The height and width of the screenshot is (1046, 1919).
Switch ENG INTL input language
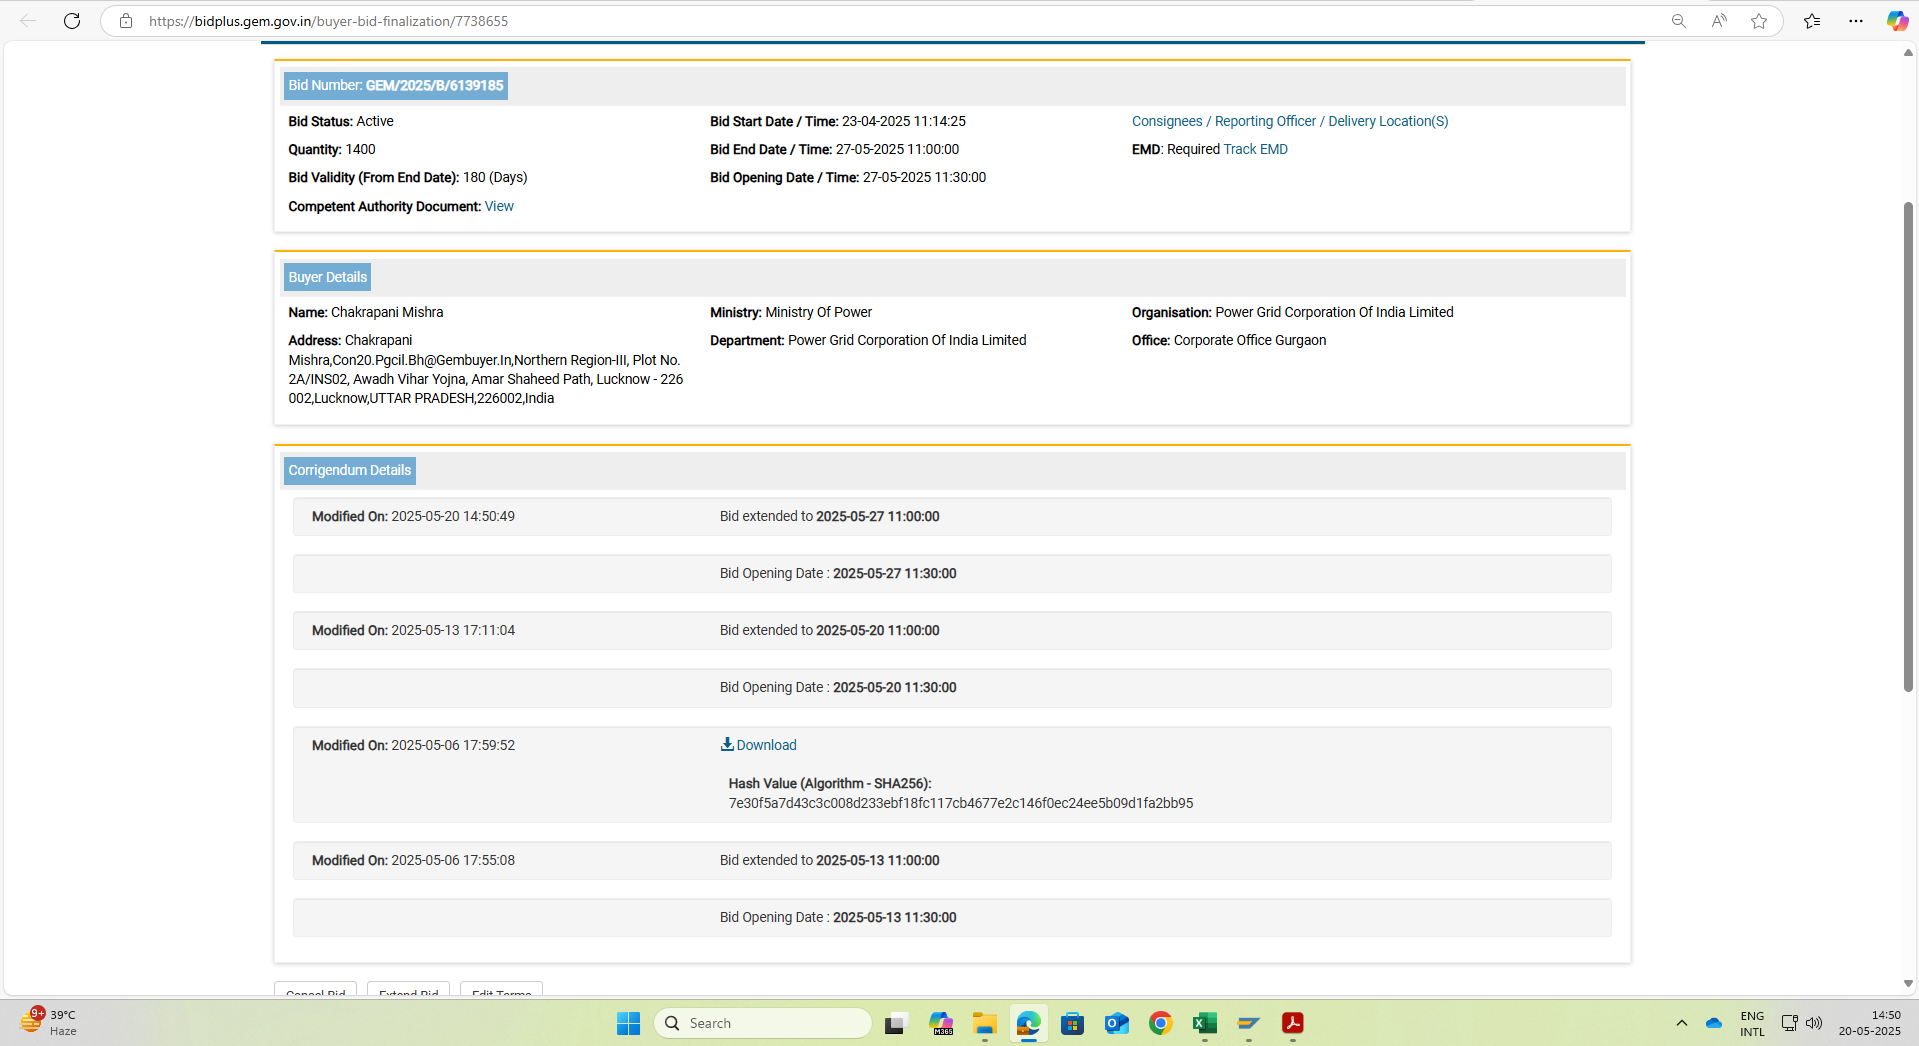(x=1752, y=1023)
